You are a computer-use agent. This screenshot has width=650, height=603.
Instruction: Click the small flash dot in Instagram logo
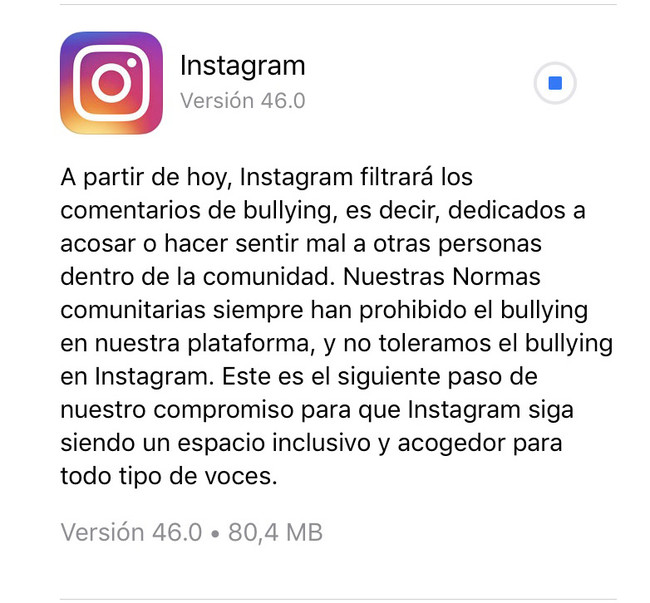pos(132,63)
